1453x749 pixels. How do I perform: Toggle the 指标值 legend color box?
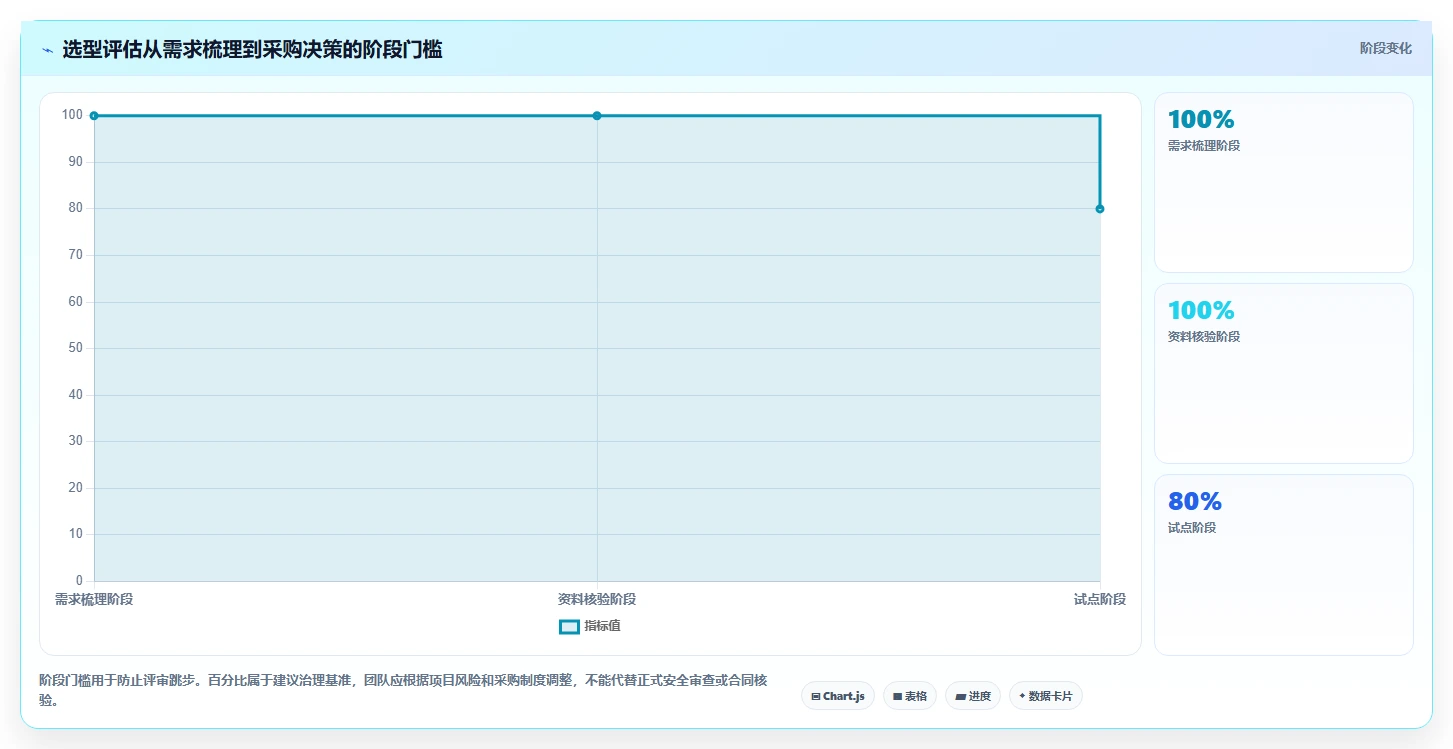[x=569, y=627]
